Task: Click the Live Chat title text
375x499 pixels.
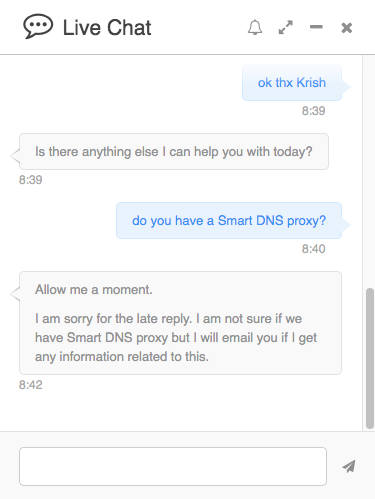Action: [107, 27]
